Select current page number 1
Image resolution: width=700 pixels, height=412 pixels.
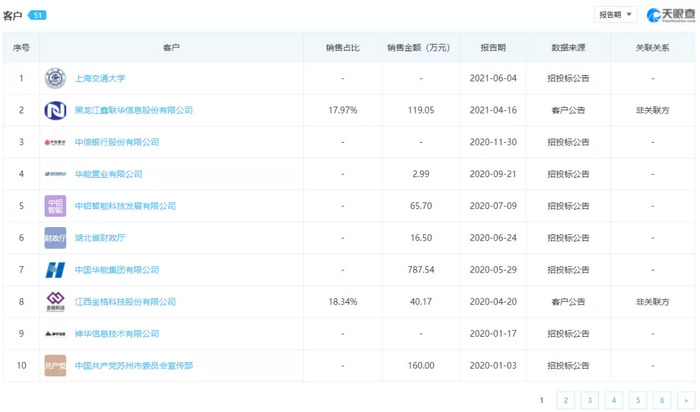coord(542,400)
